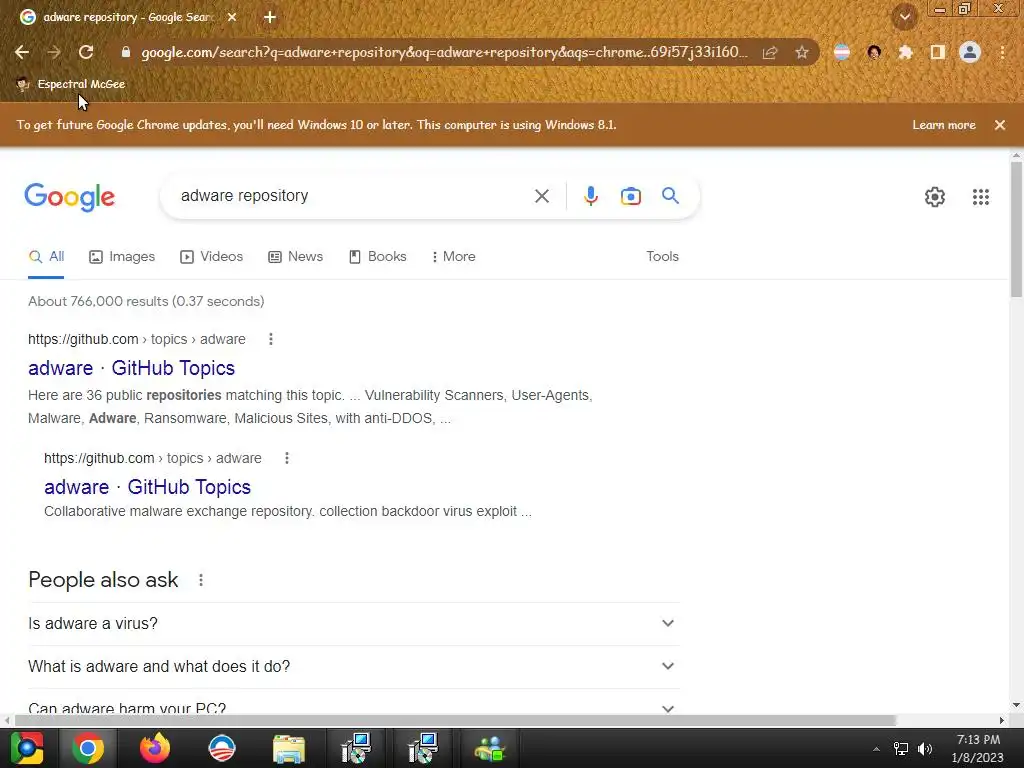Click the striped flag extension icon
Screen dimensions: 1024x768
tap(842, 52)
